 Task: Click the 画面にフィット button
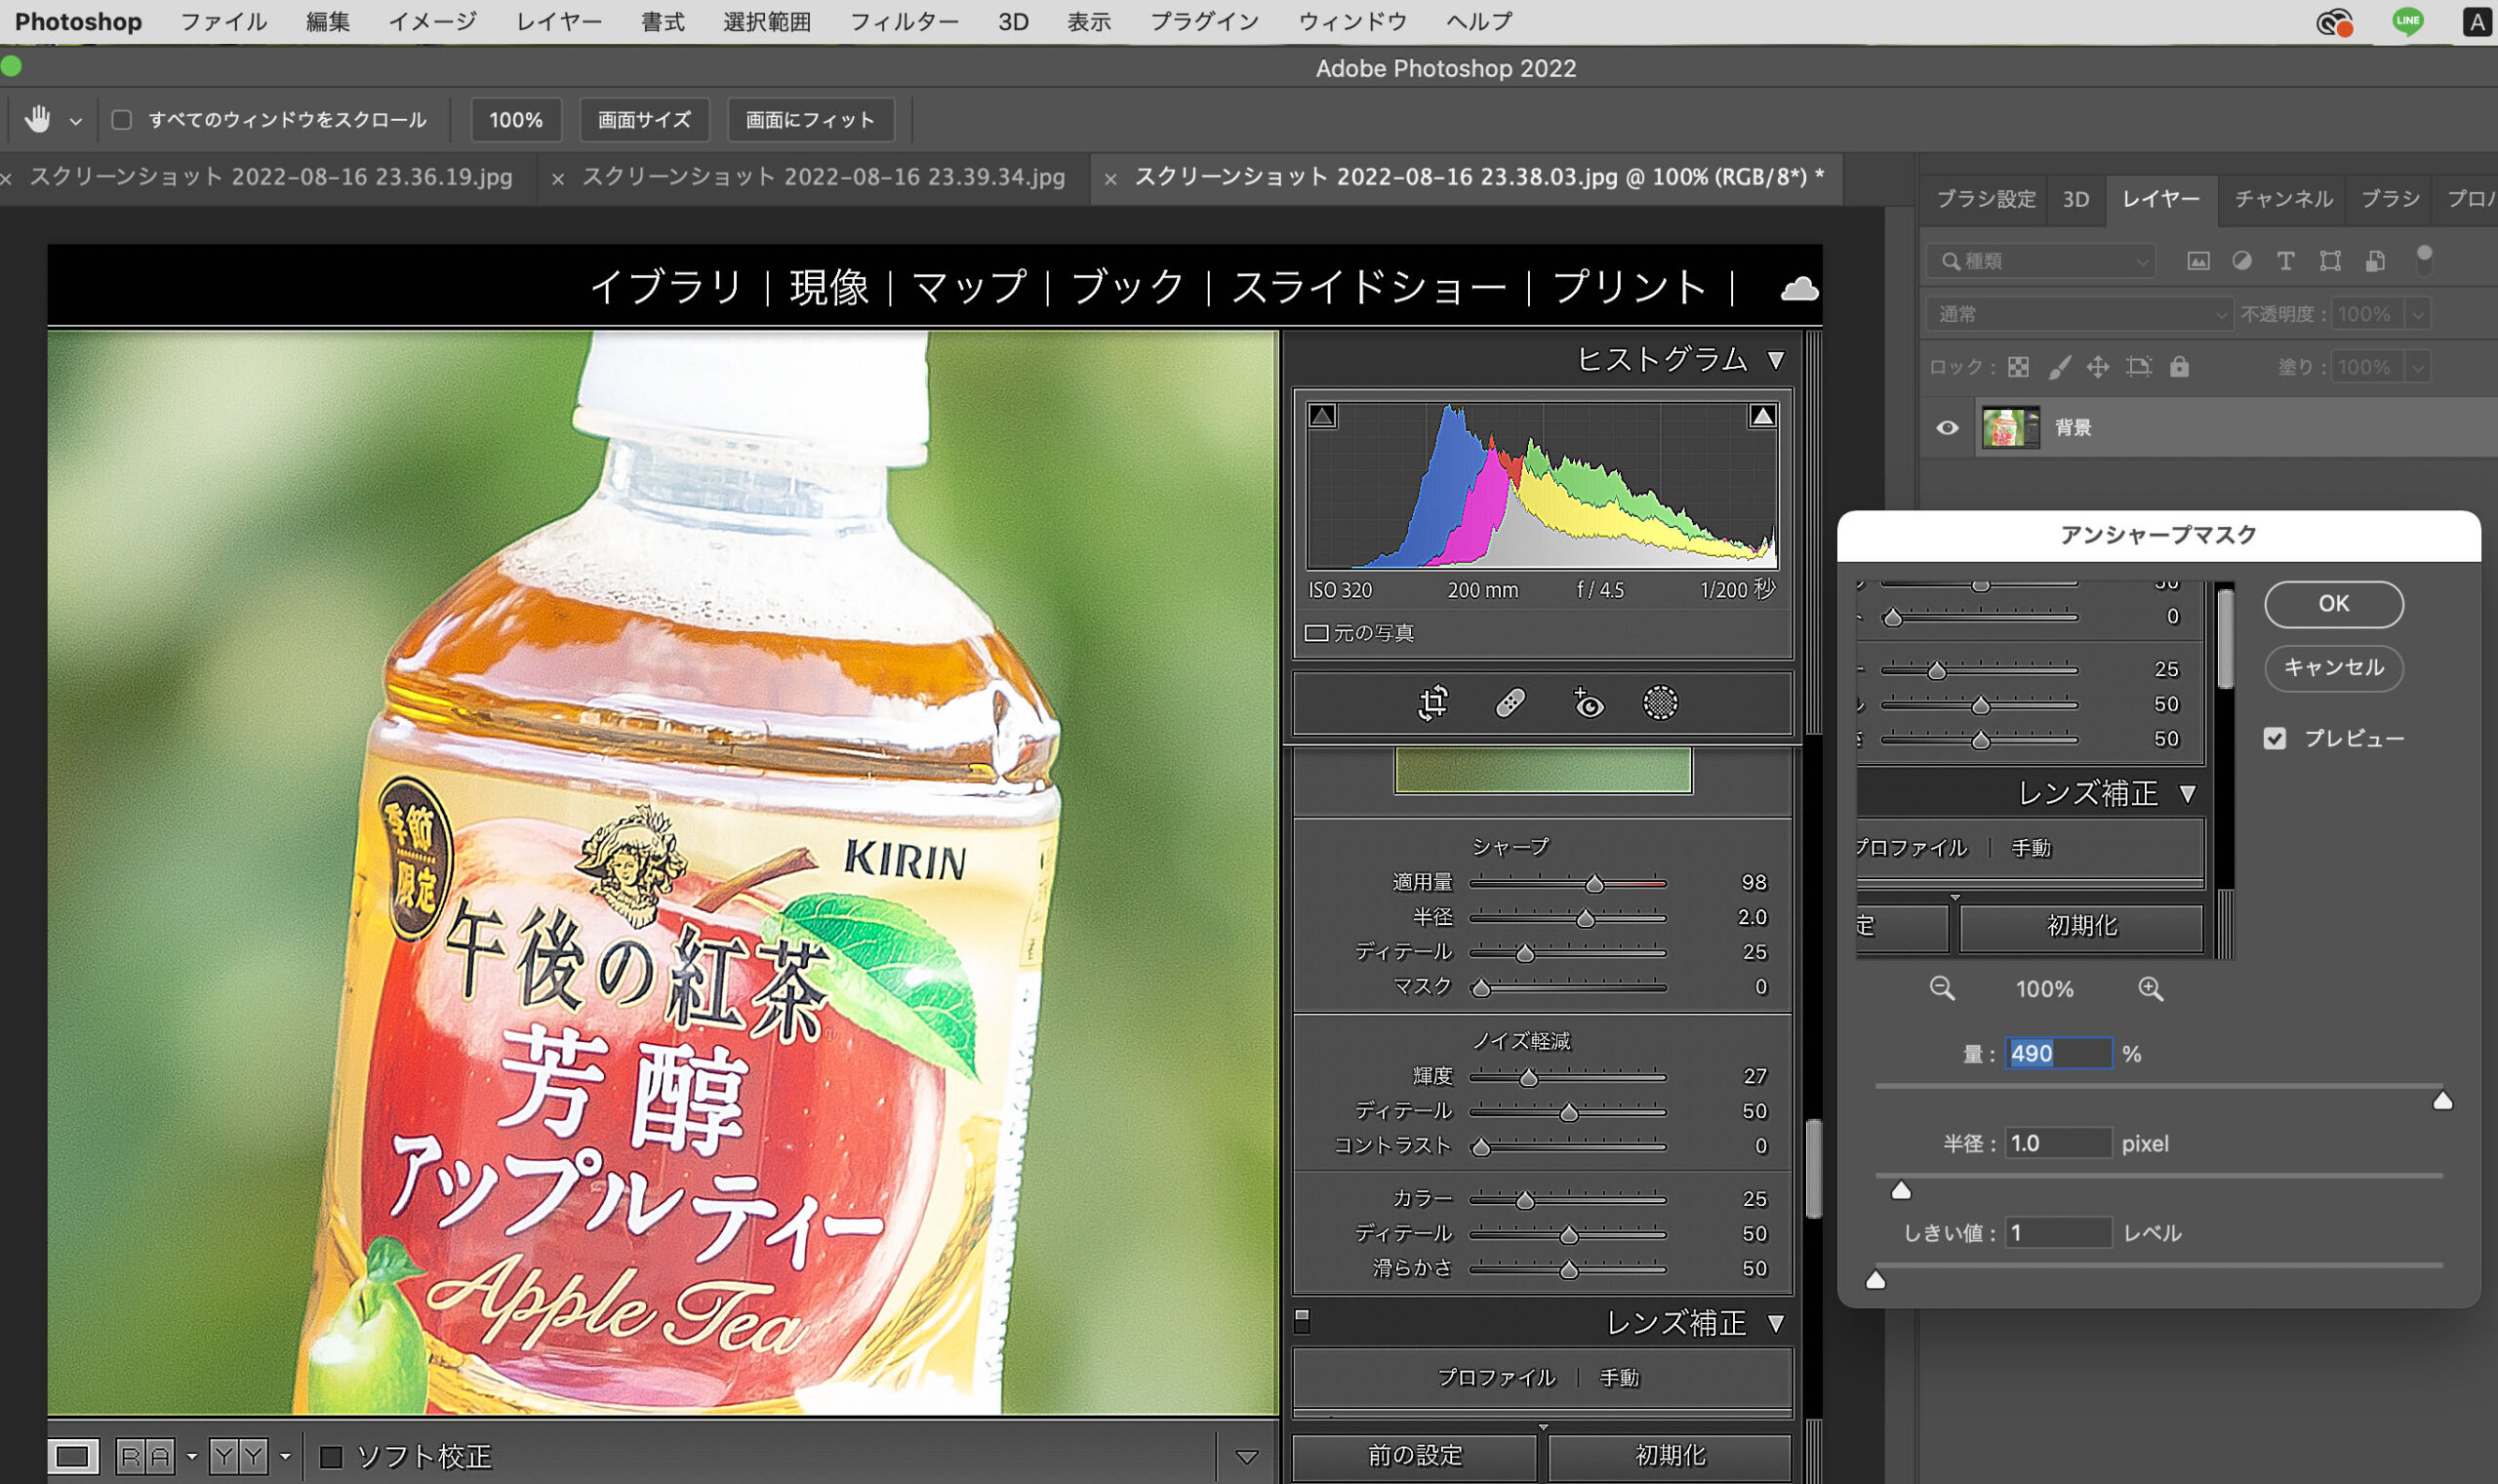click(x=809, y=120)
